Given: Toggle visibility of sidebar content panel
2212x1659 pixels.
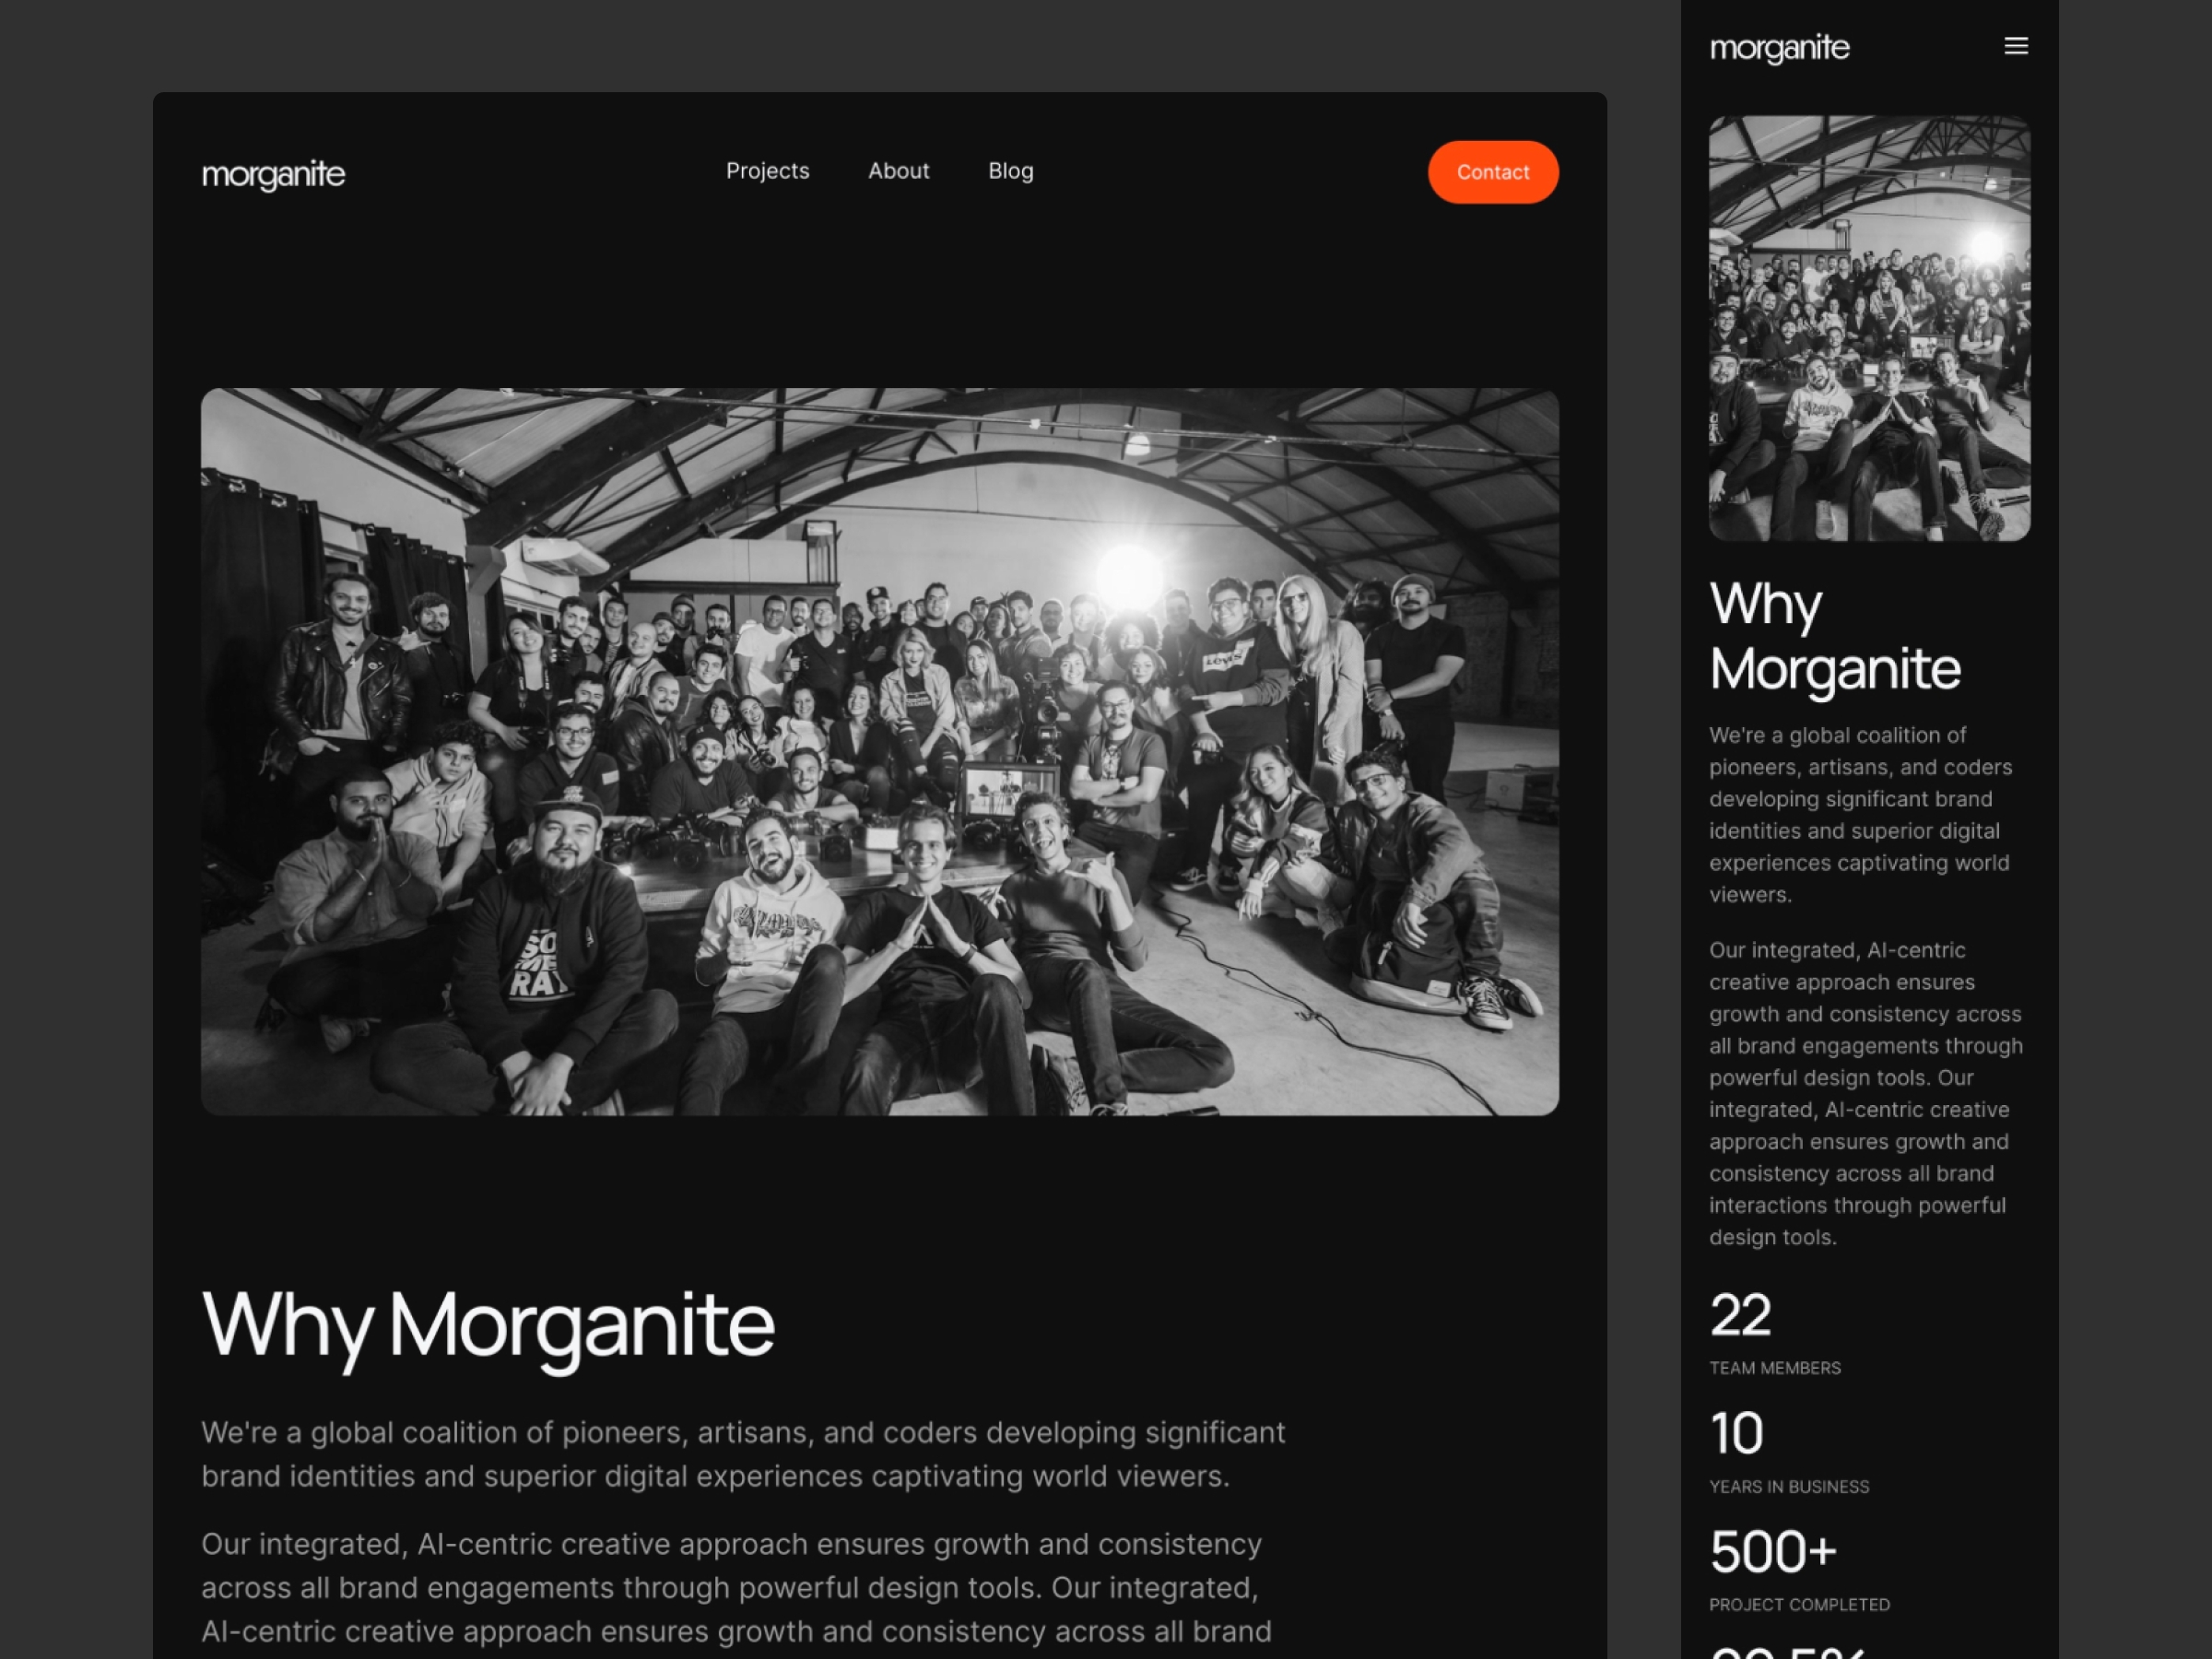Looking at the screenshot, I should point(2017,45).
